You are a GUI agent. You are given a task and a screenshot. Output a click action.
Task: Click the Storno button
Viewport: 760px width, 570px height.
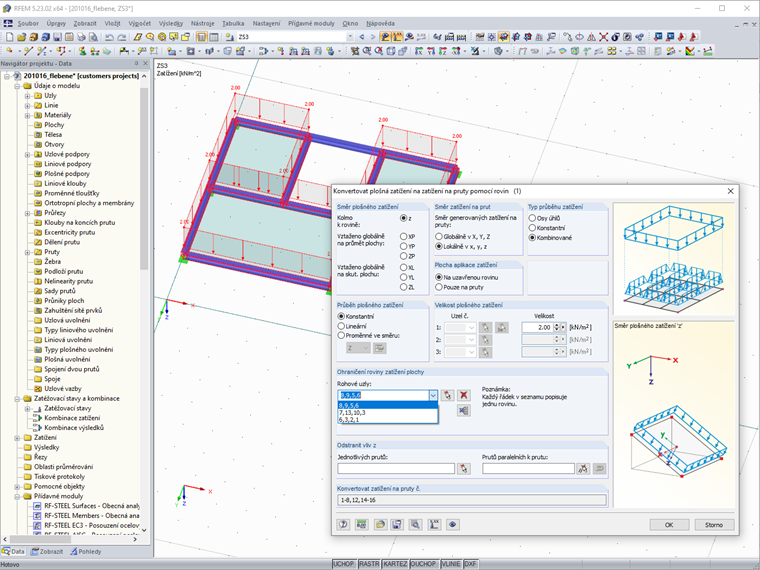pos(714,524)
